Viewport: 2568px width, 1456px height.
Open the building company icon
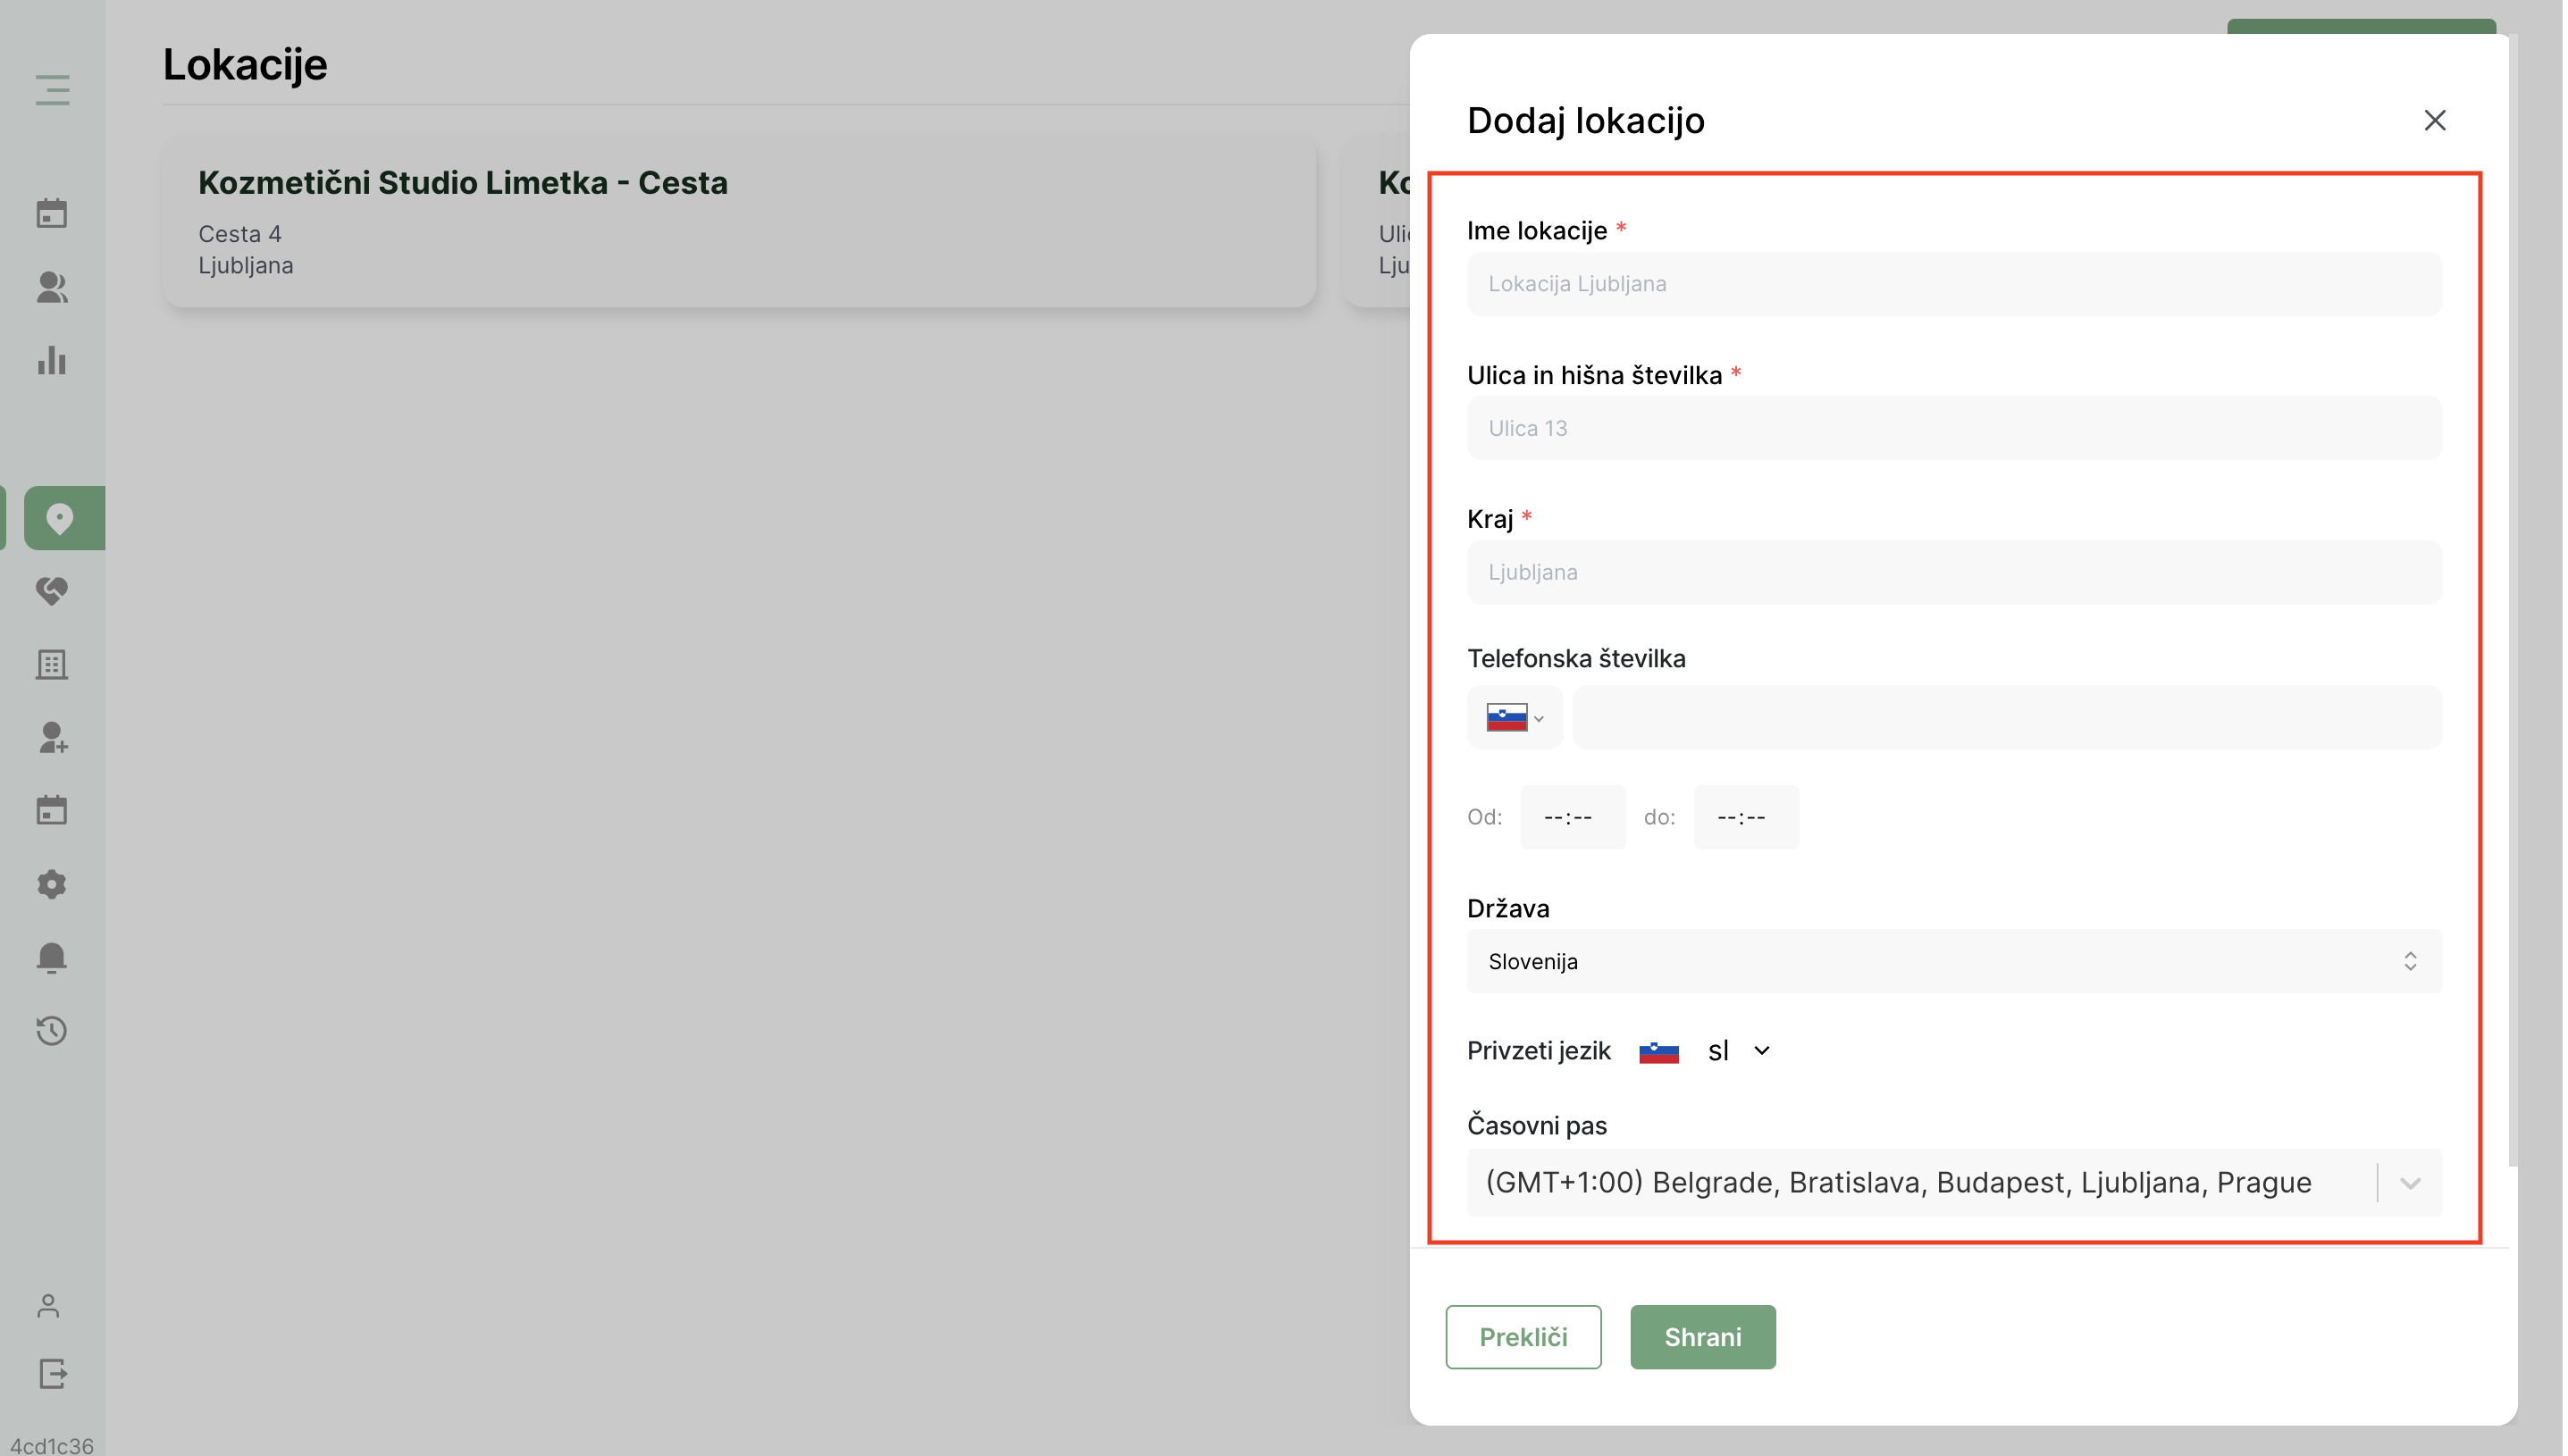pos(52,665)
